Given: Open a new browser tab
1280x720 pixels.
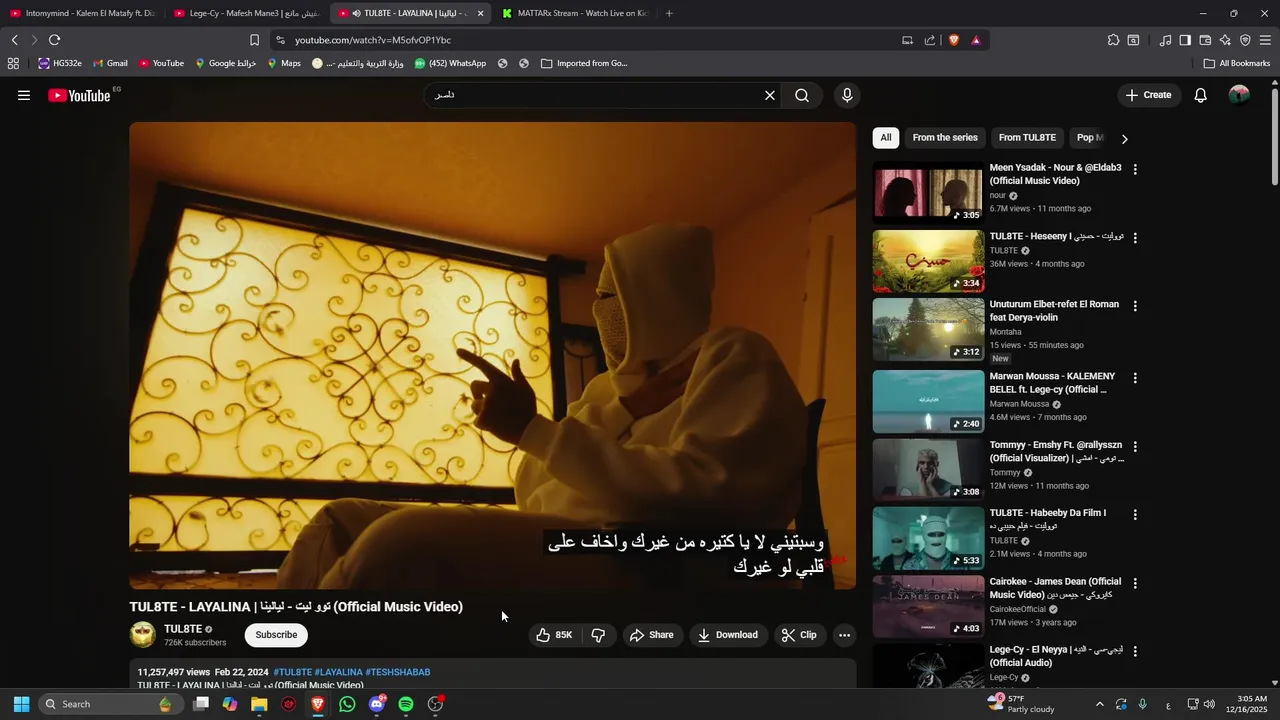Looking at the screenshot, I should [669, 13].
